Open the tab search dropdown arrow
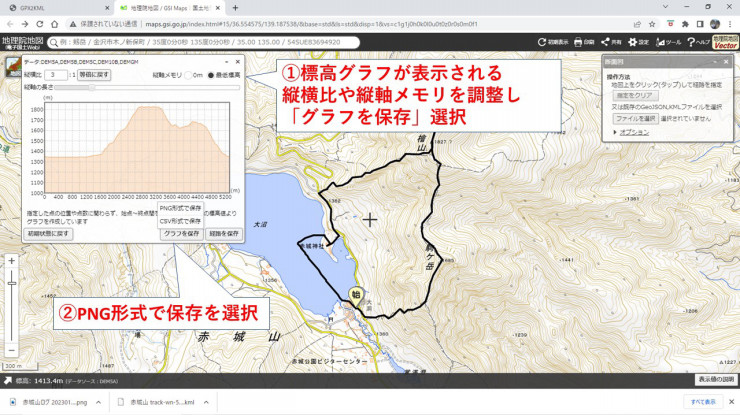740x415 pixels. [665, 7]
